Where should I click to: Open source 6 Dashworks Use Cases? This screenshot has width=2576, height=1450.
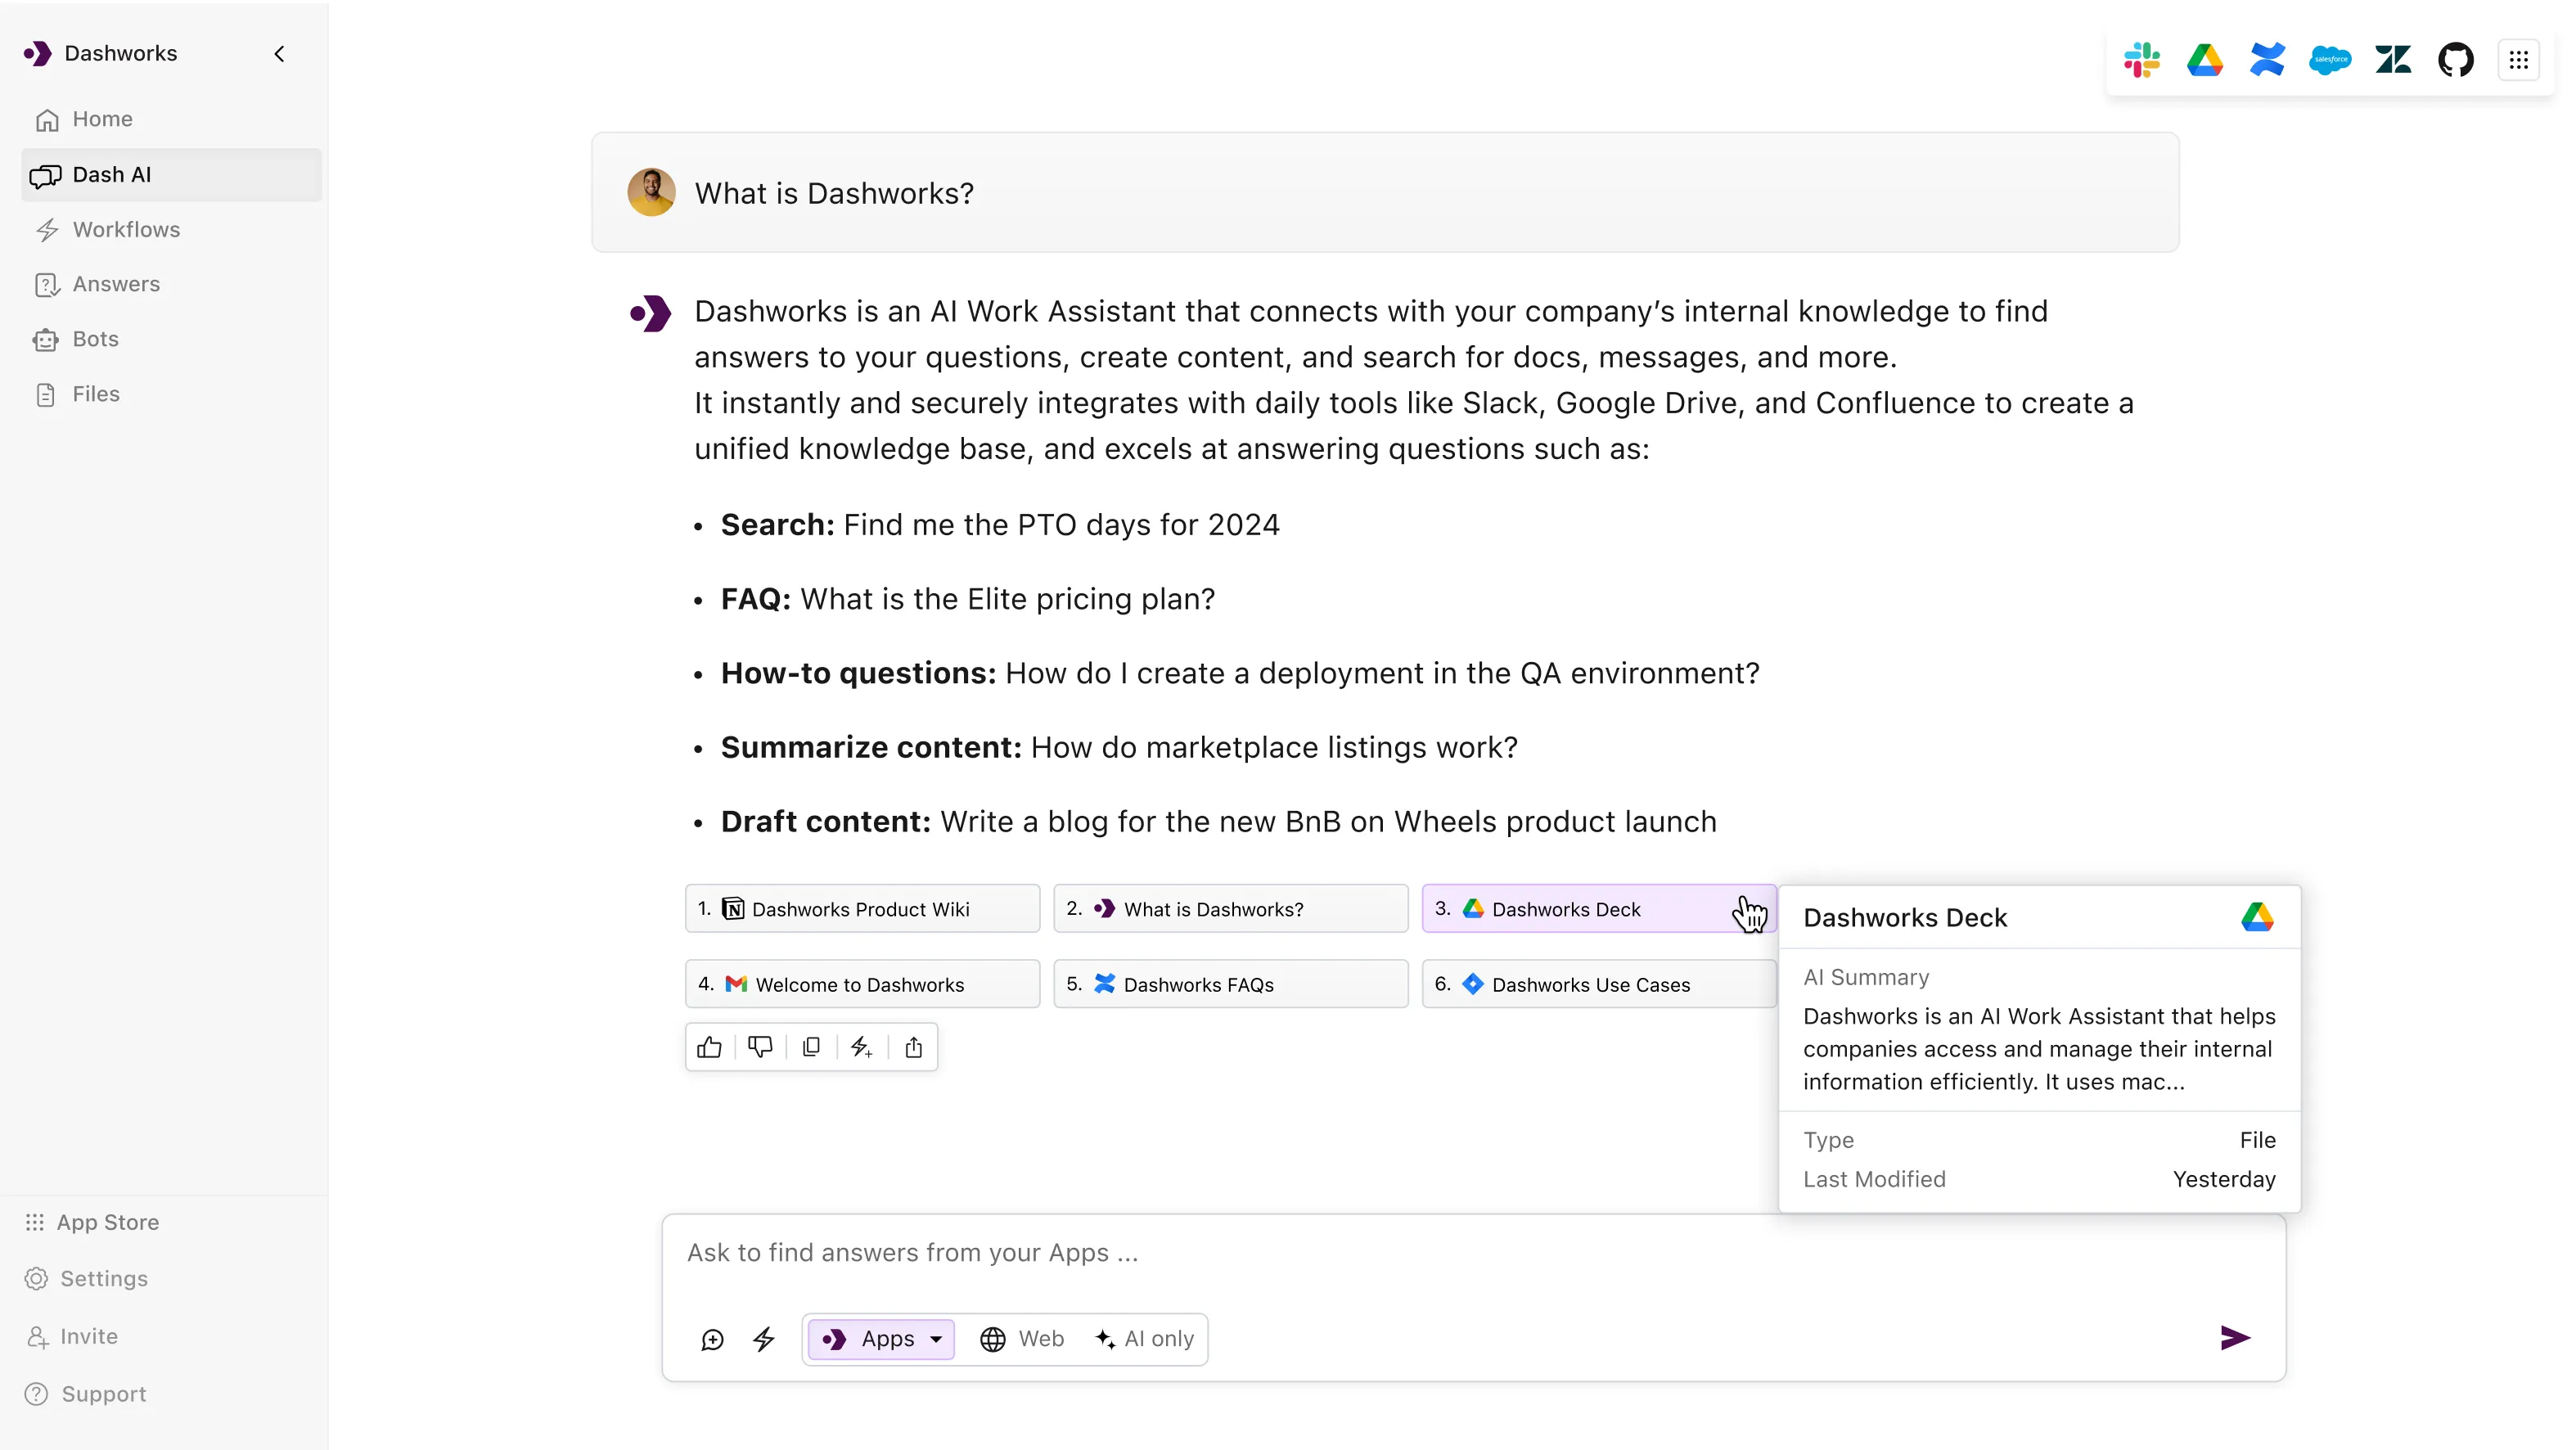tap(1599, 984)
